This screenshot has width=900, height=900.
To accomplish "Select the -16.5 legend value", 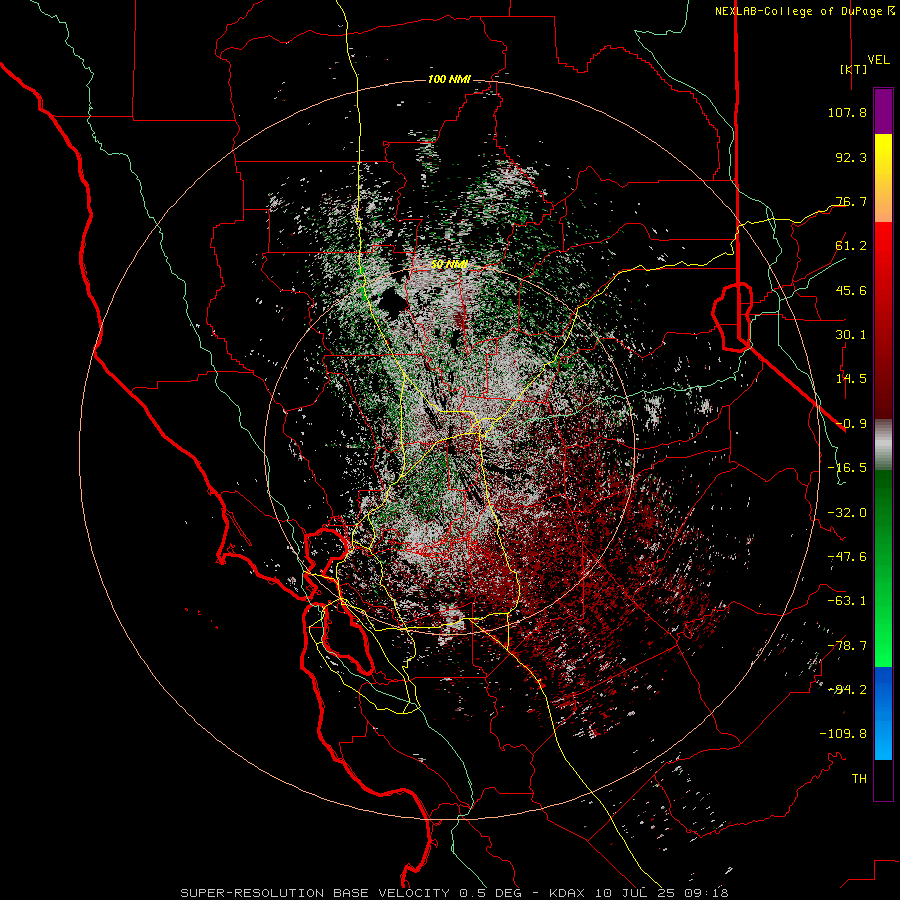I will [847, 468].
